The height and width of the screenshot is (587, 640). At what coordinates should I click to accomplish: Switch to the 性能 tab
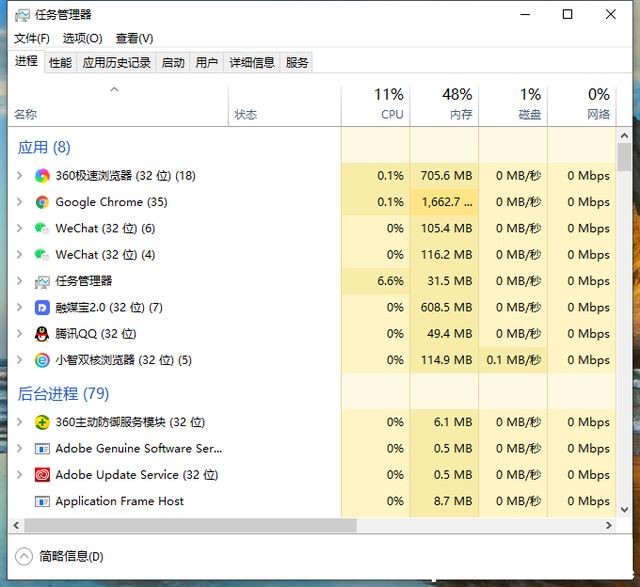coord(60,62)
